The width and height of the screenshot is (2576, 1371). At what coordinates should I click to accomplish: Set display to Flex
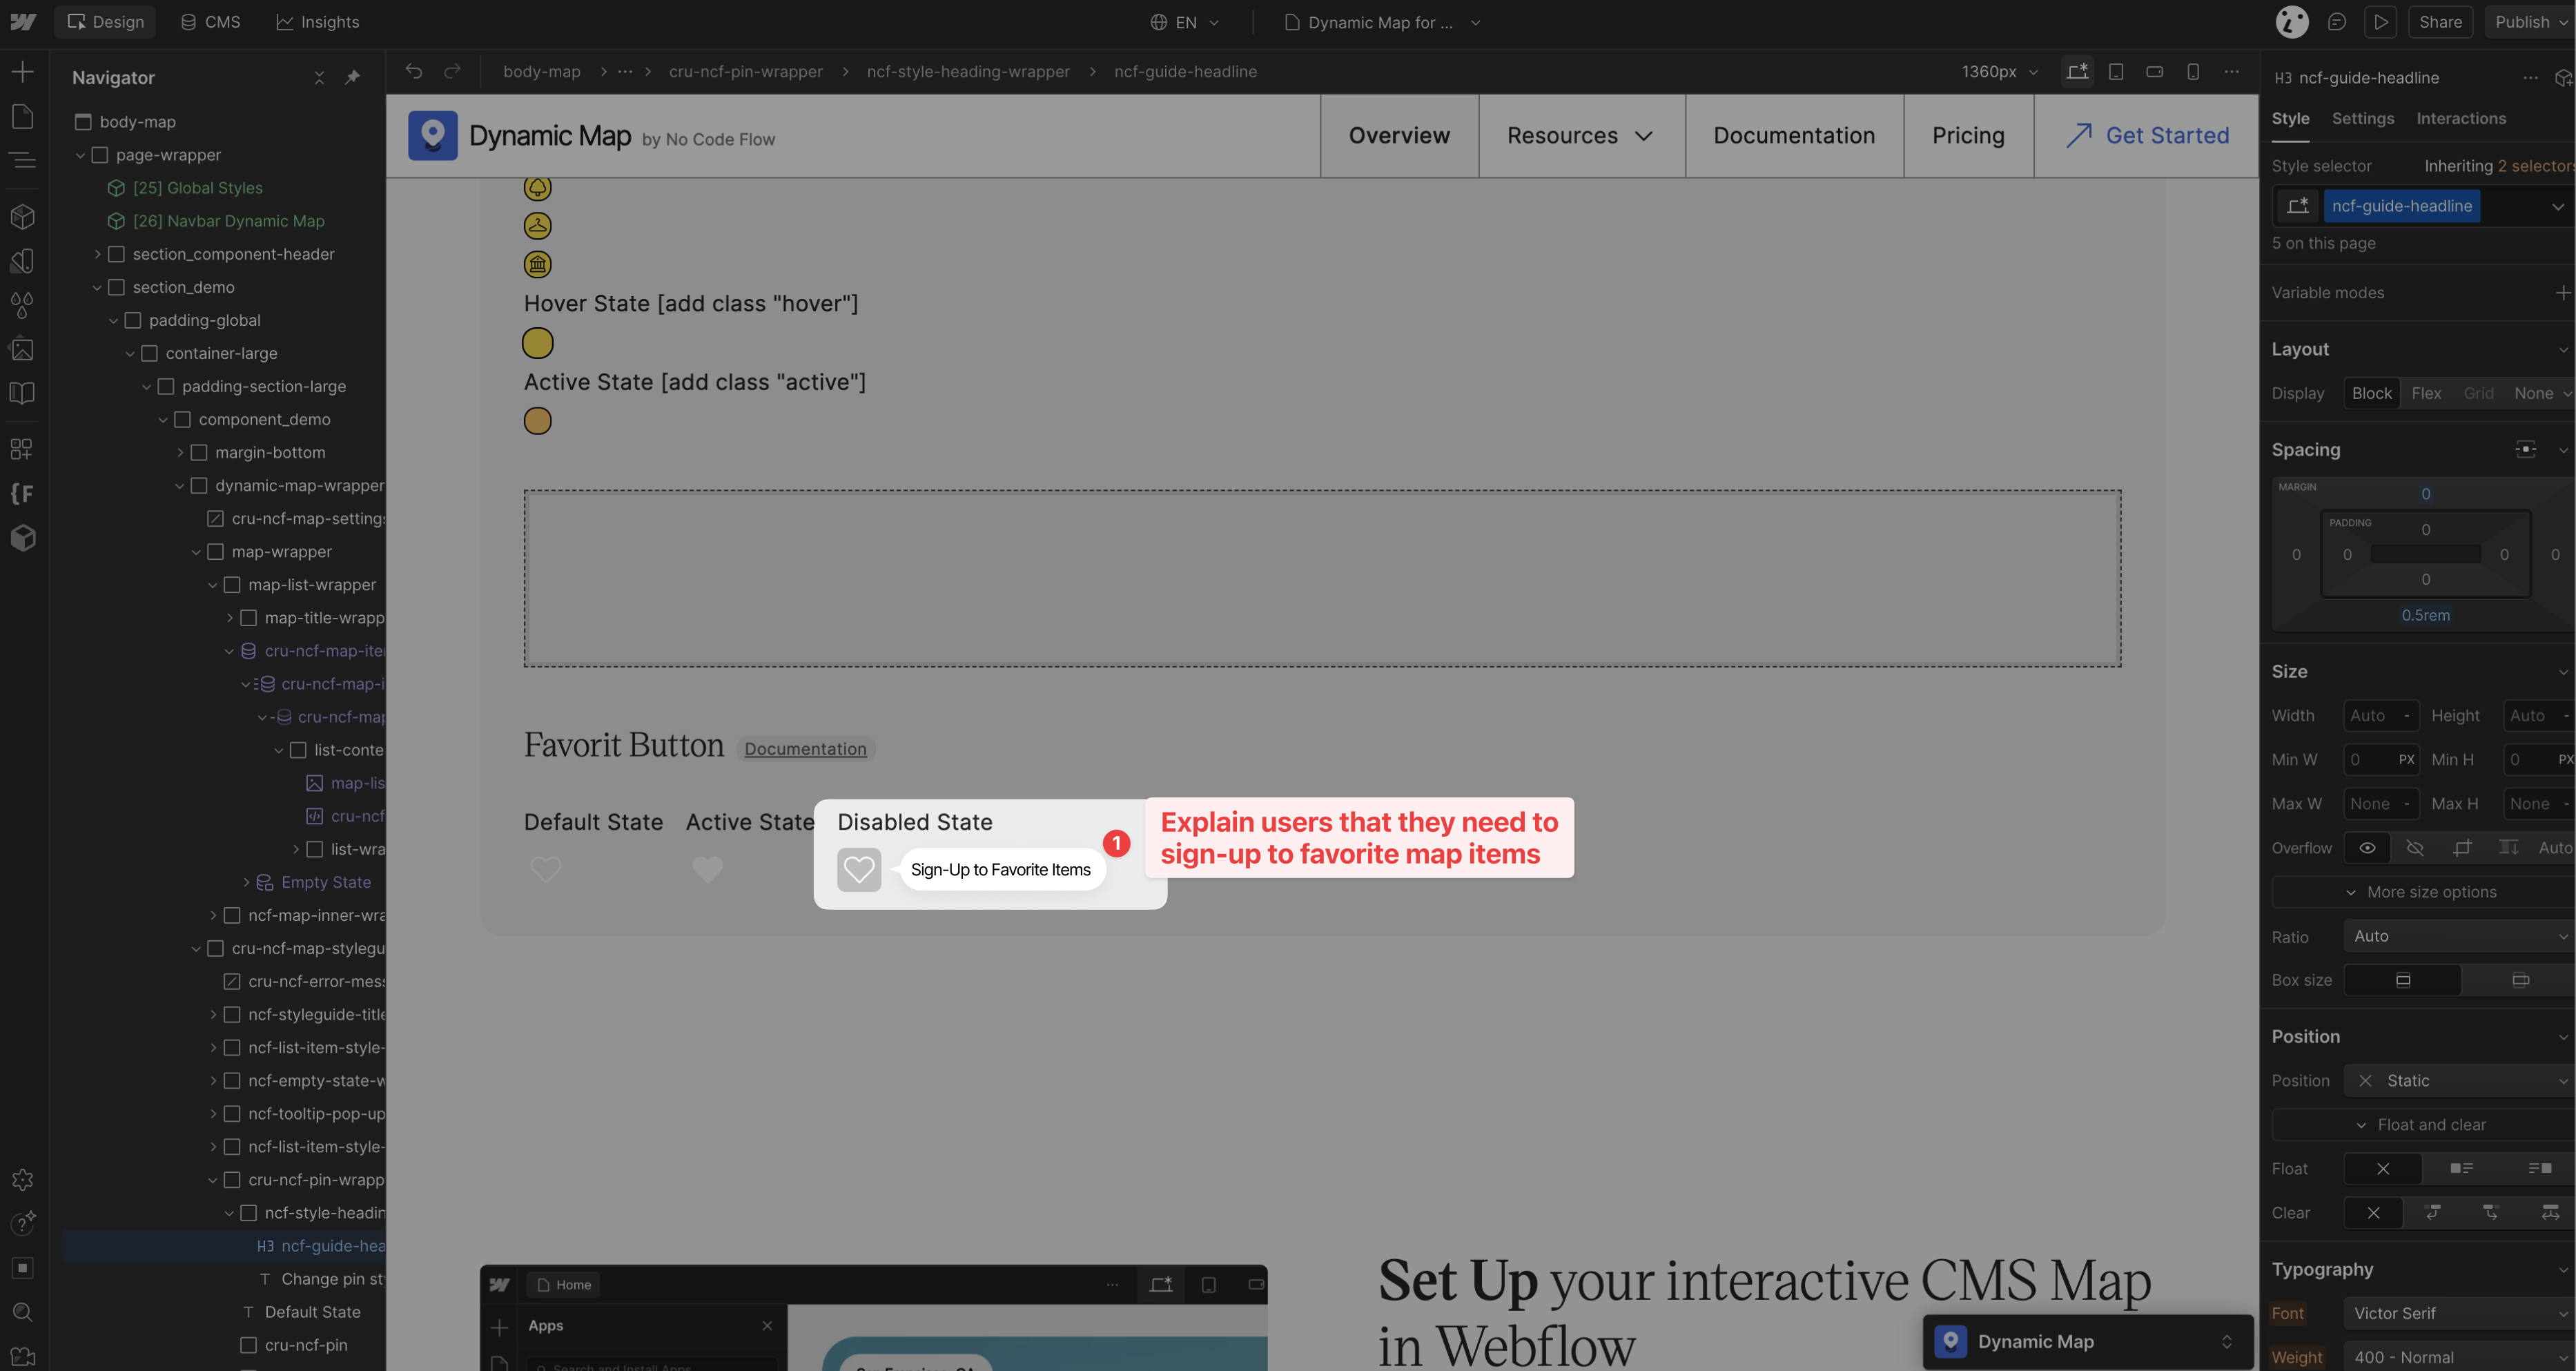(x=2426, y=393)
